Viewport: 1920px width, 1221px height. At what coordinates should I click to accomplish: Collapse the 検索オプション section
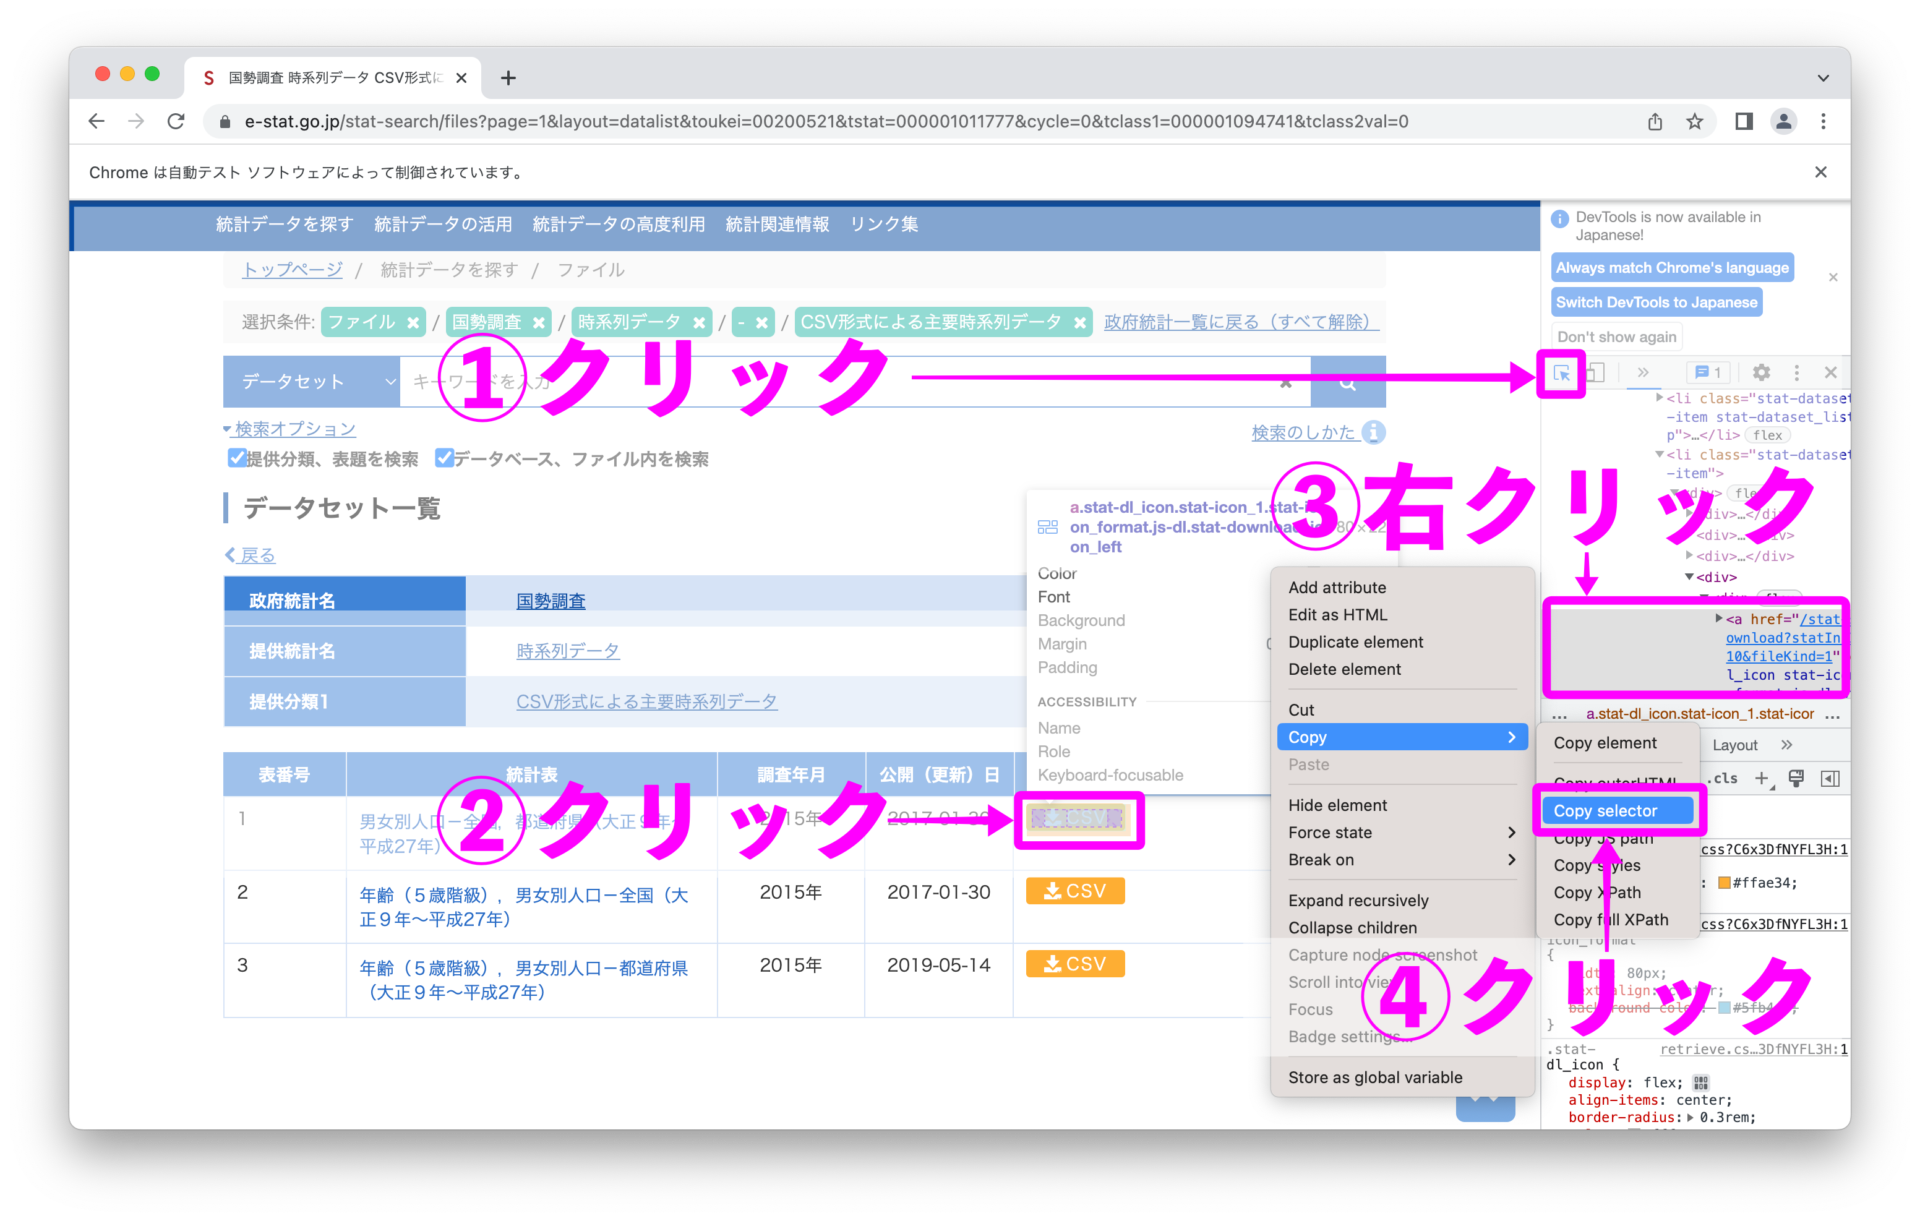(x=290, y=429)
